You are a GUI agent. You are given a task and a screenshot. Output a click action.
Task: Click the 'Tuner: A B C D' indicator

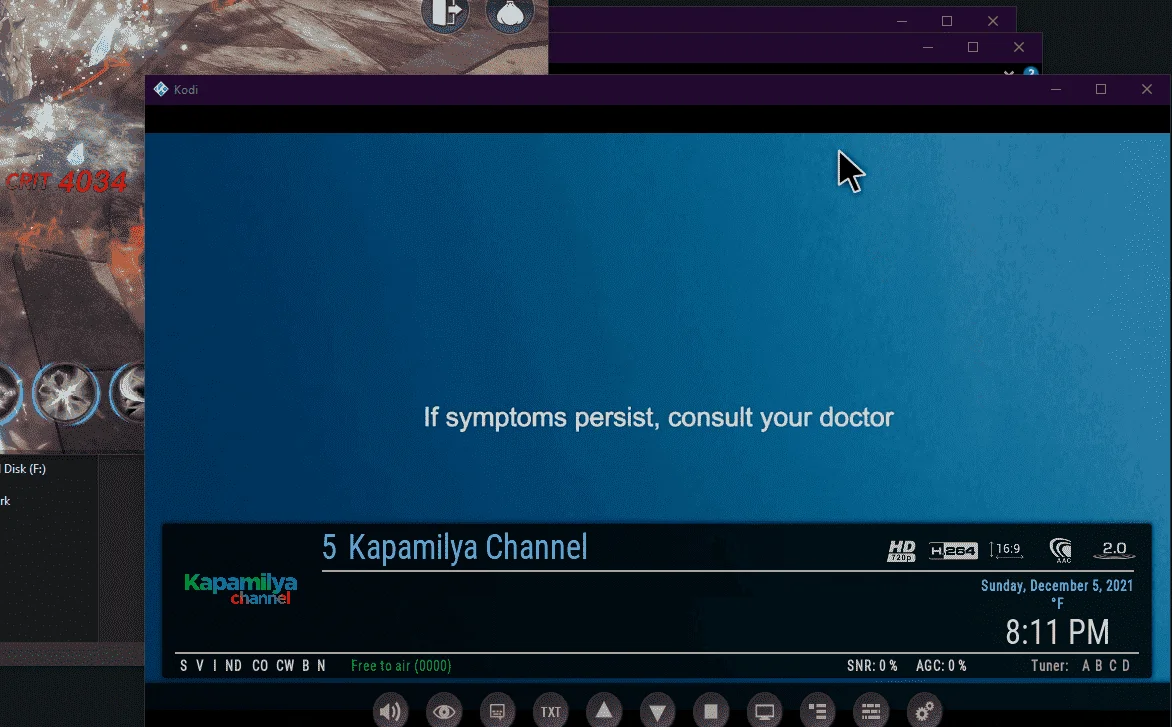pyautogui.click(x=1081, y=666)
